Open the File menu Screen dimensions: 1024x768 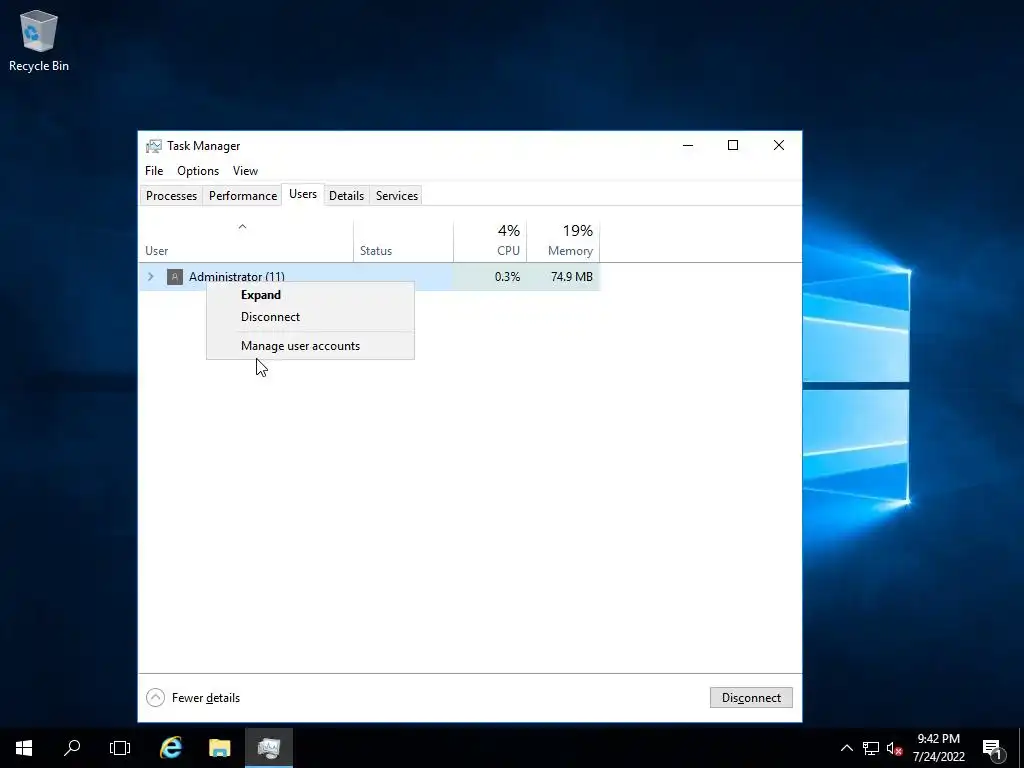pos(154,170)
